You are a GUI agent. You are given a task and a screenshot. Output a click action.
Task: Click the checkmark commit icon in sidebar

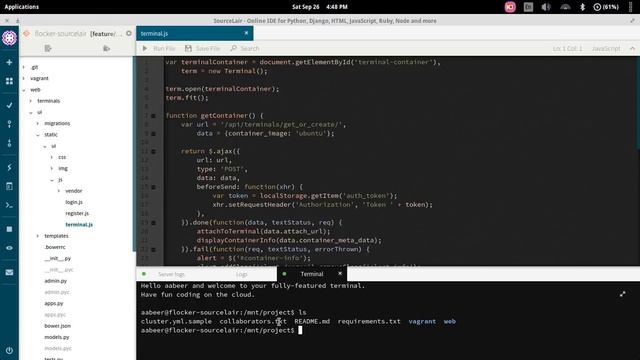pyautogui.click(x=9, y=105)
